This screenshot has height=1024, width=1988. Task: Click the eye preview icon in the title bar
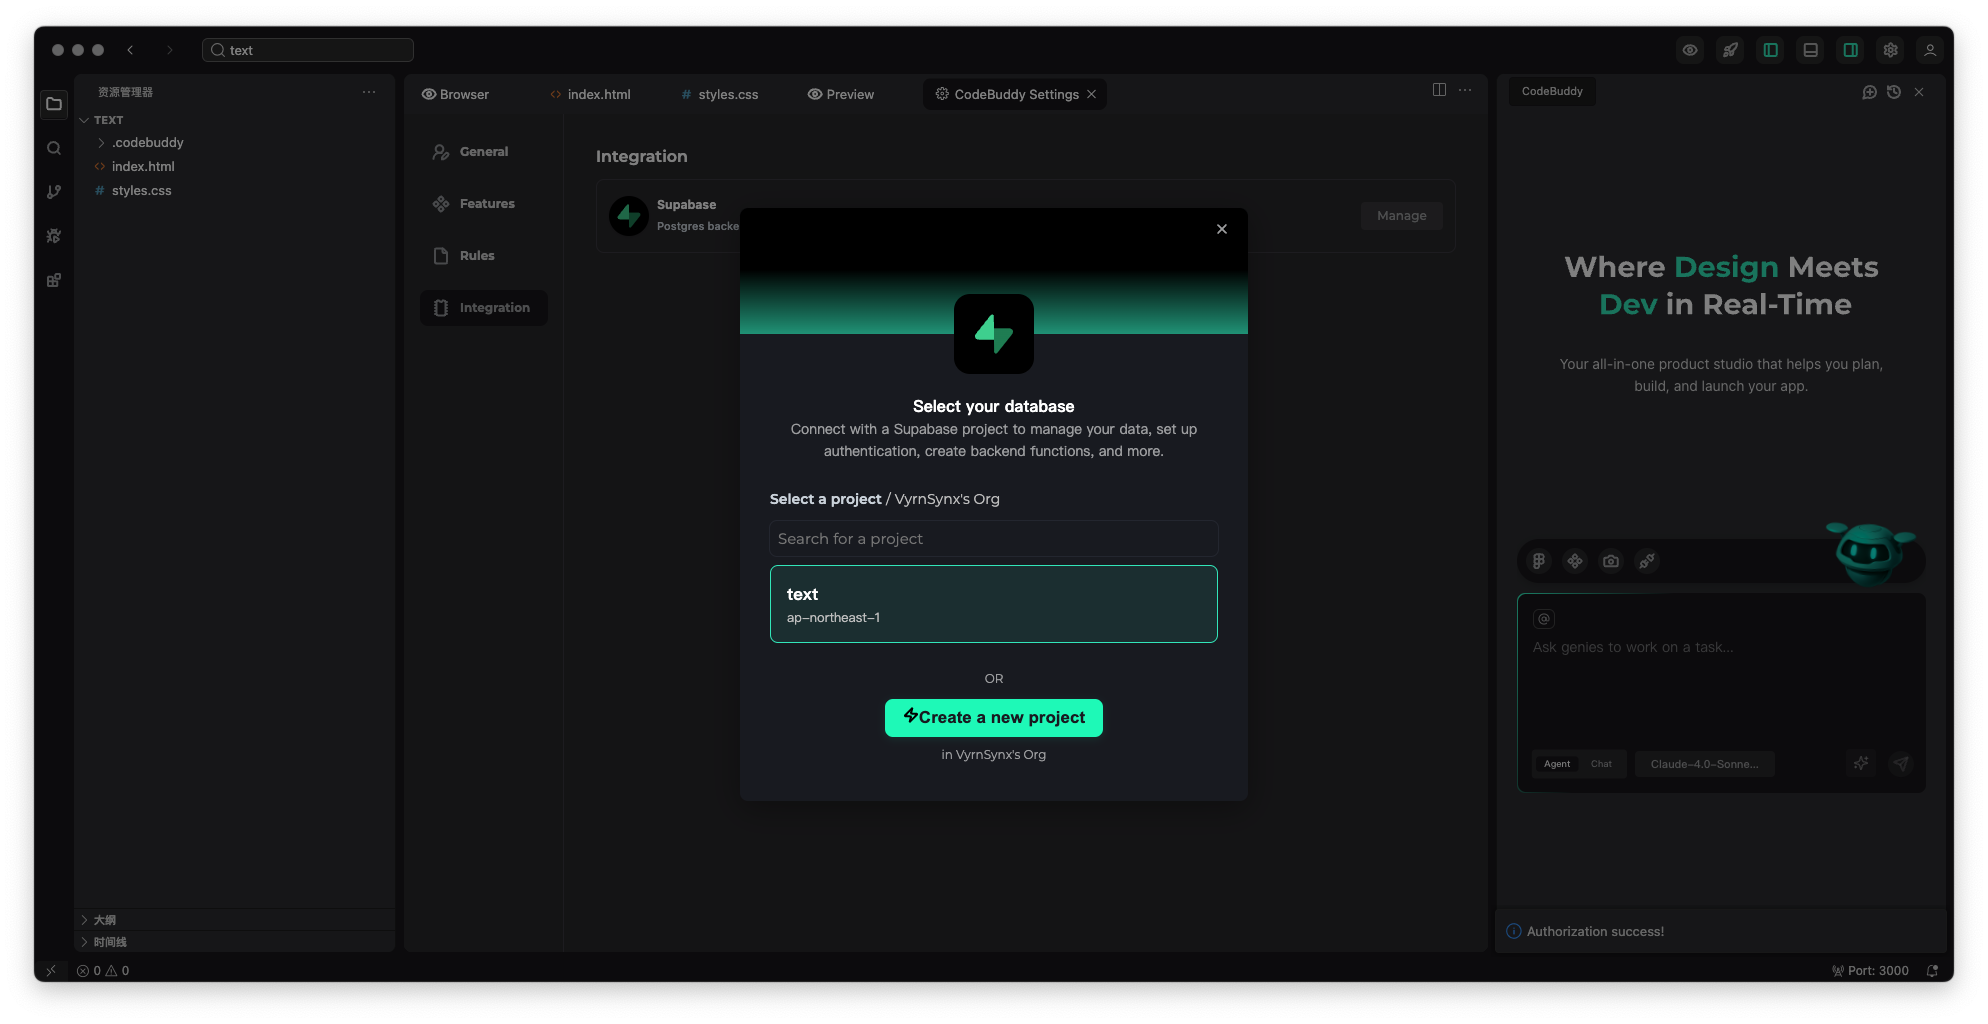click(x=1690, y=50)
